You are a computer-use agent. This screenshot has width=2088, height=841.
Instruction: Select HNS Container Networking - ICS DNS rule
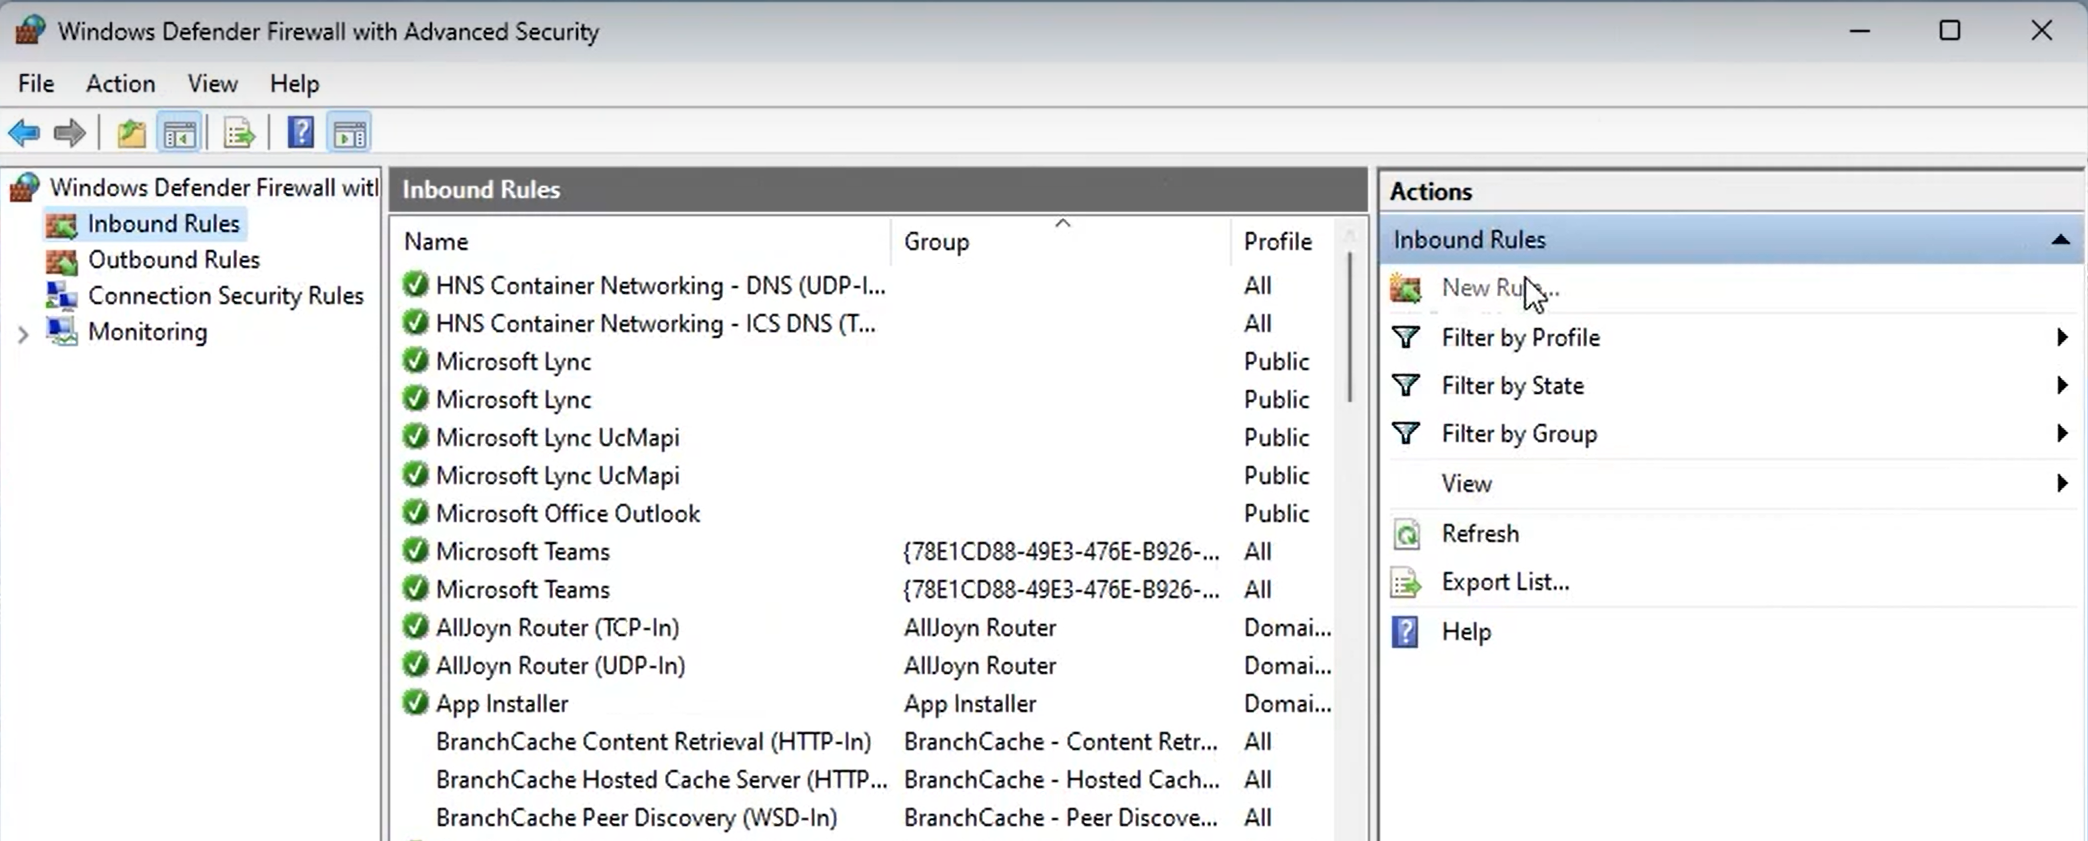pos(655,323)
